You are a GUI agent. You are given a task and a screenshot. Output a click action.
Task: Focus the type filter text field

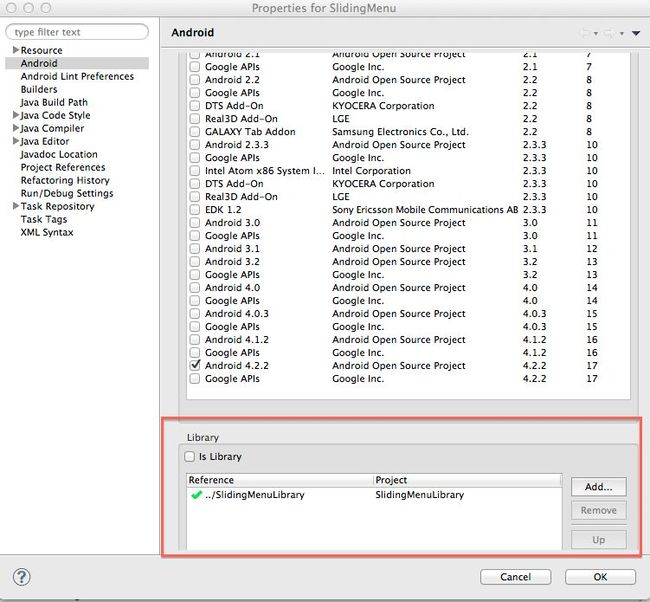[77, 32]
